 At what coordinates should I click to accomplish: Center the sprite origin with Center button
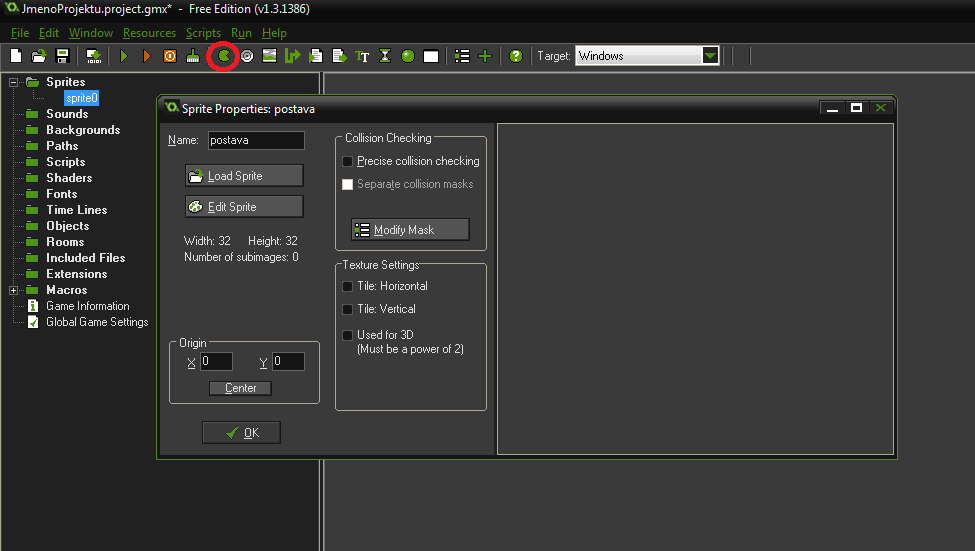(x=240, y=388)
